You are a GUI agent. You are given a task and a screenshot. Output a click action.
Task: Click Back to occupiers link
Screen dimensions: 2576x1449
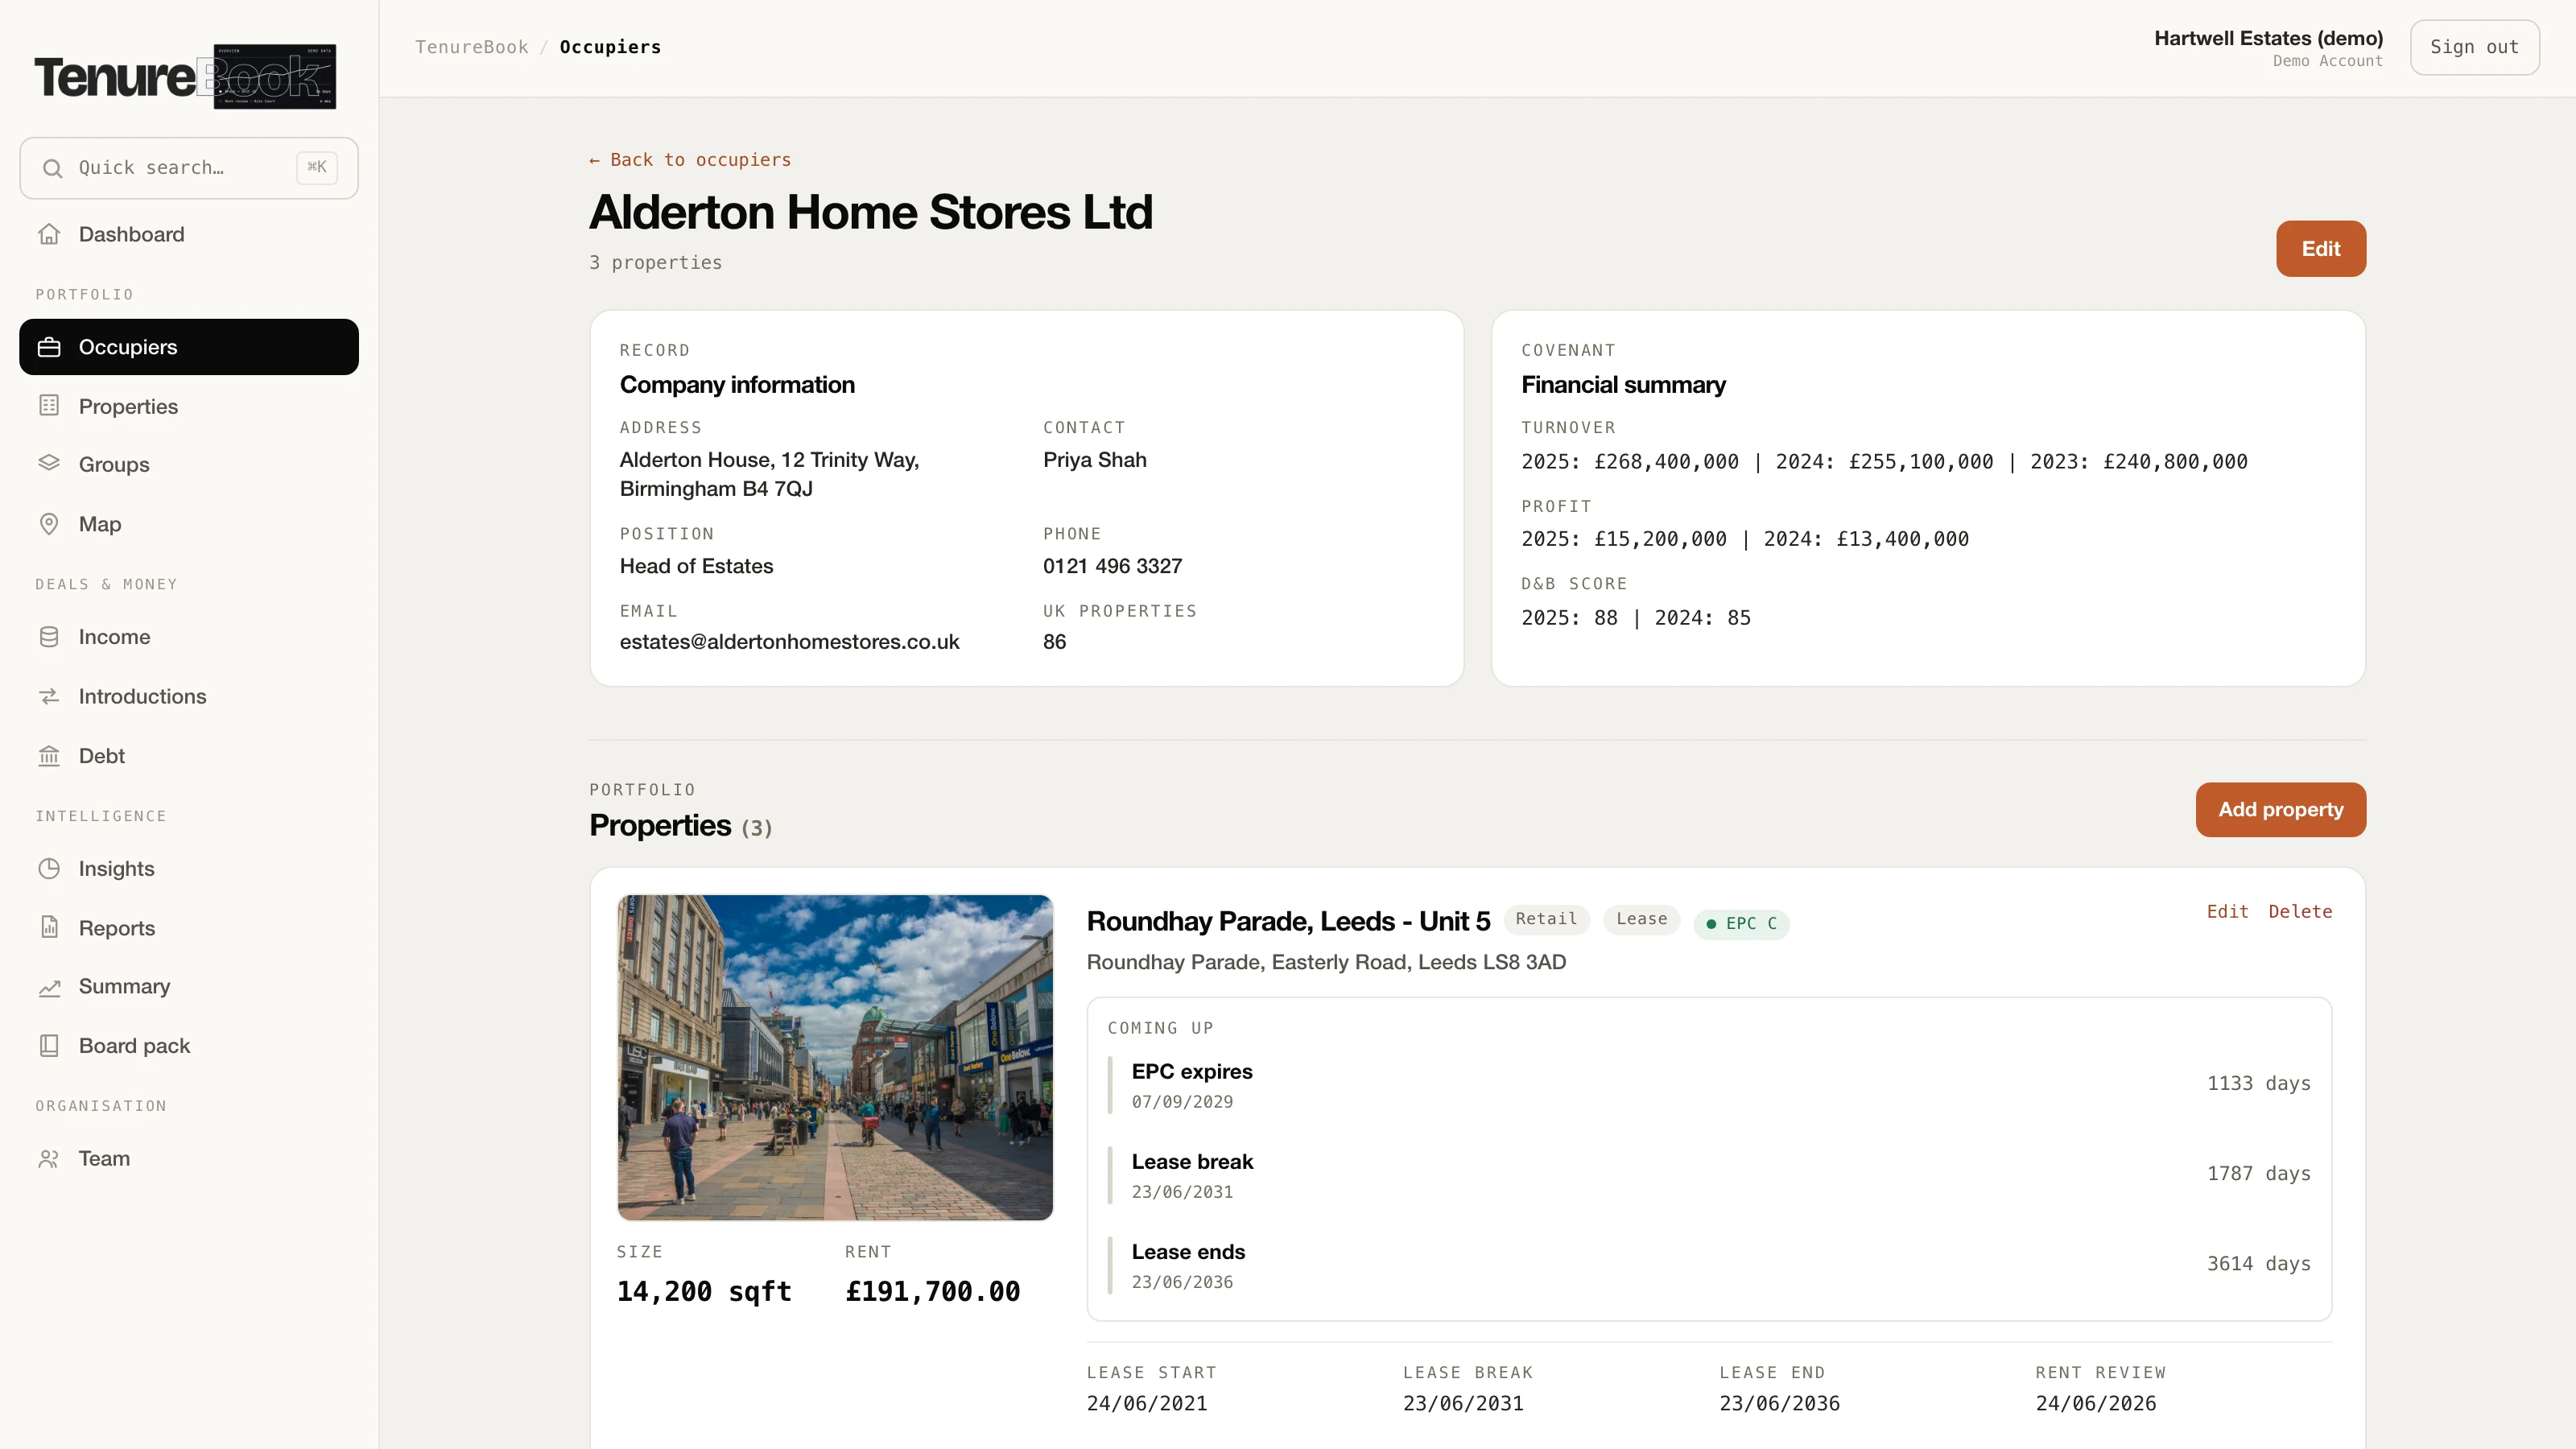[x=690, y=160]
